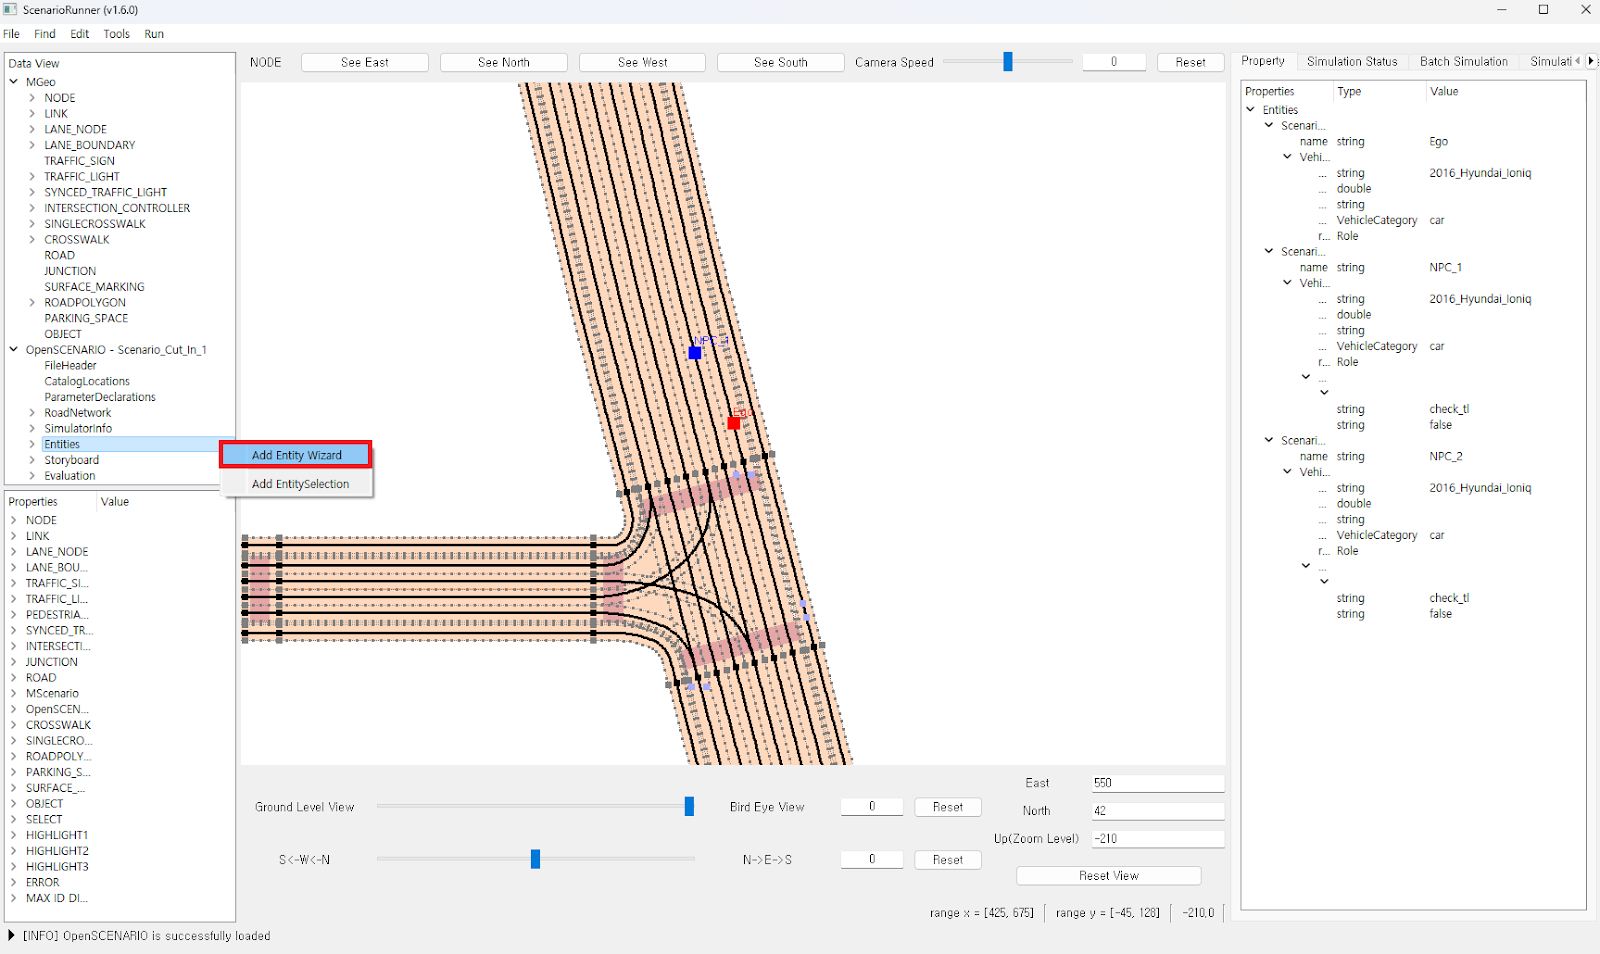This screenshot has height=954, width=1600.
Task: Click the Reset View button
Action: [x=1108, y=876]
